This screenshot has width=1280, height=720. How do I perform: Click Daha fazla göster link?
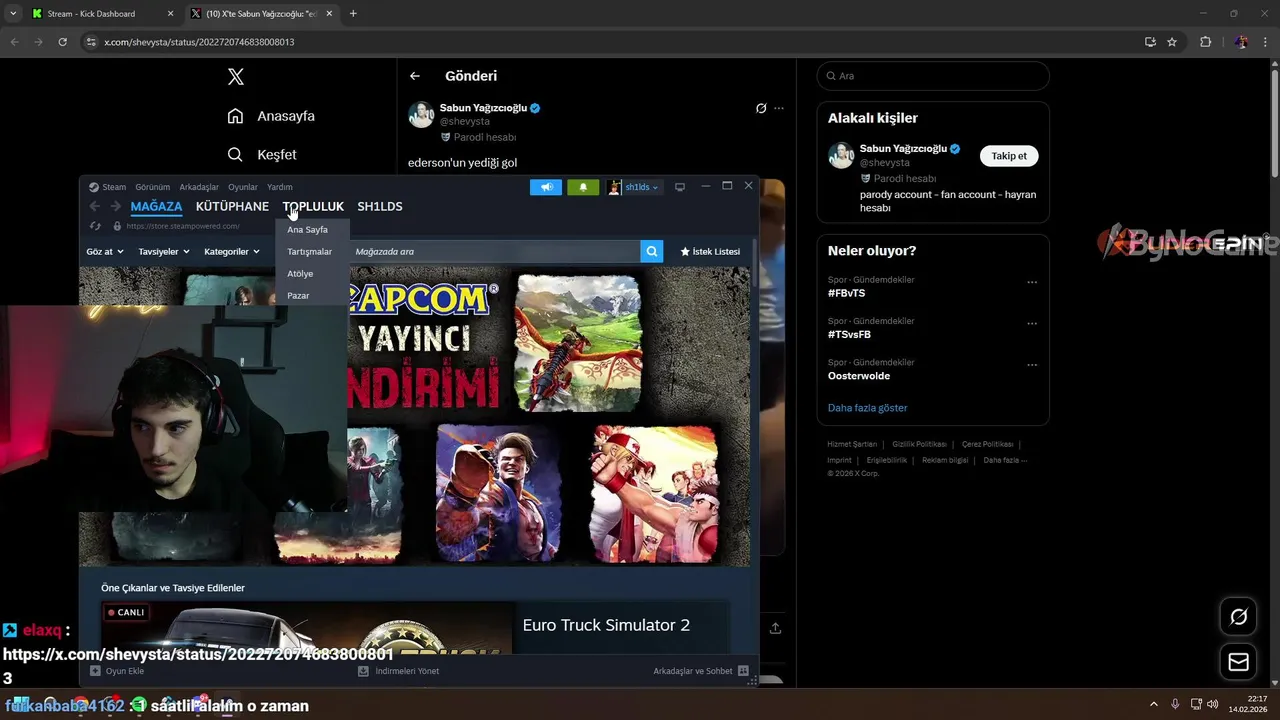point(867,408)
